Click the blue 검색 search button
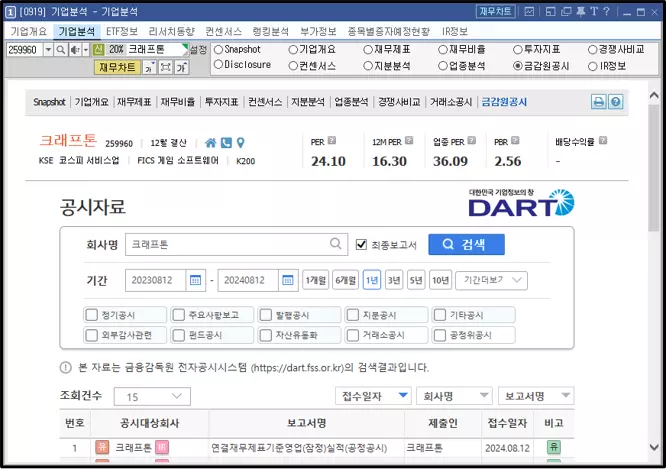This screenshot has height=469, width=666. click(x=466, y=244)
